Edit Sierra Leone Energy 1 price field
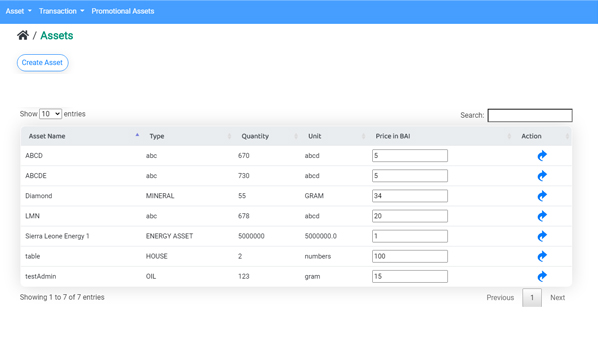Screen dimensions: 598x360 click(x=410, y=236)
